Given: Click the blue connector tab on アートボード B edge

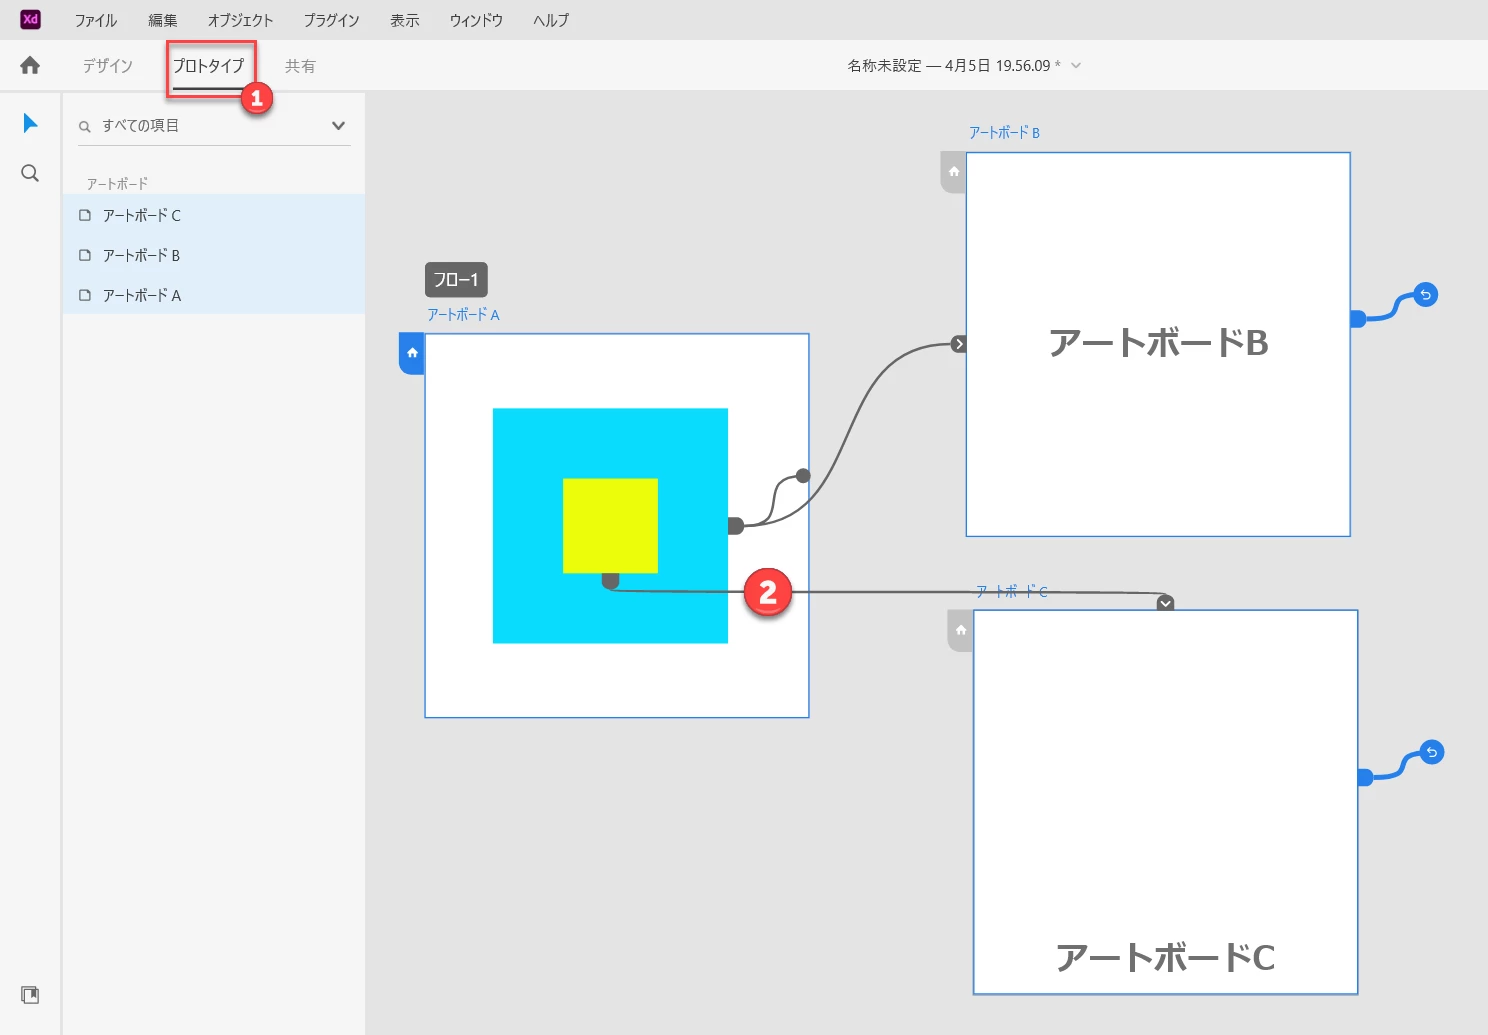Looking at the screenshot, I should pyautogui.click(x=1358, y=319).
